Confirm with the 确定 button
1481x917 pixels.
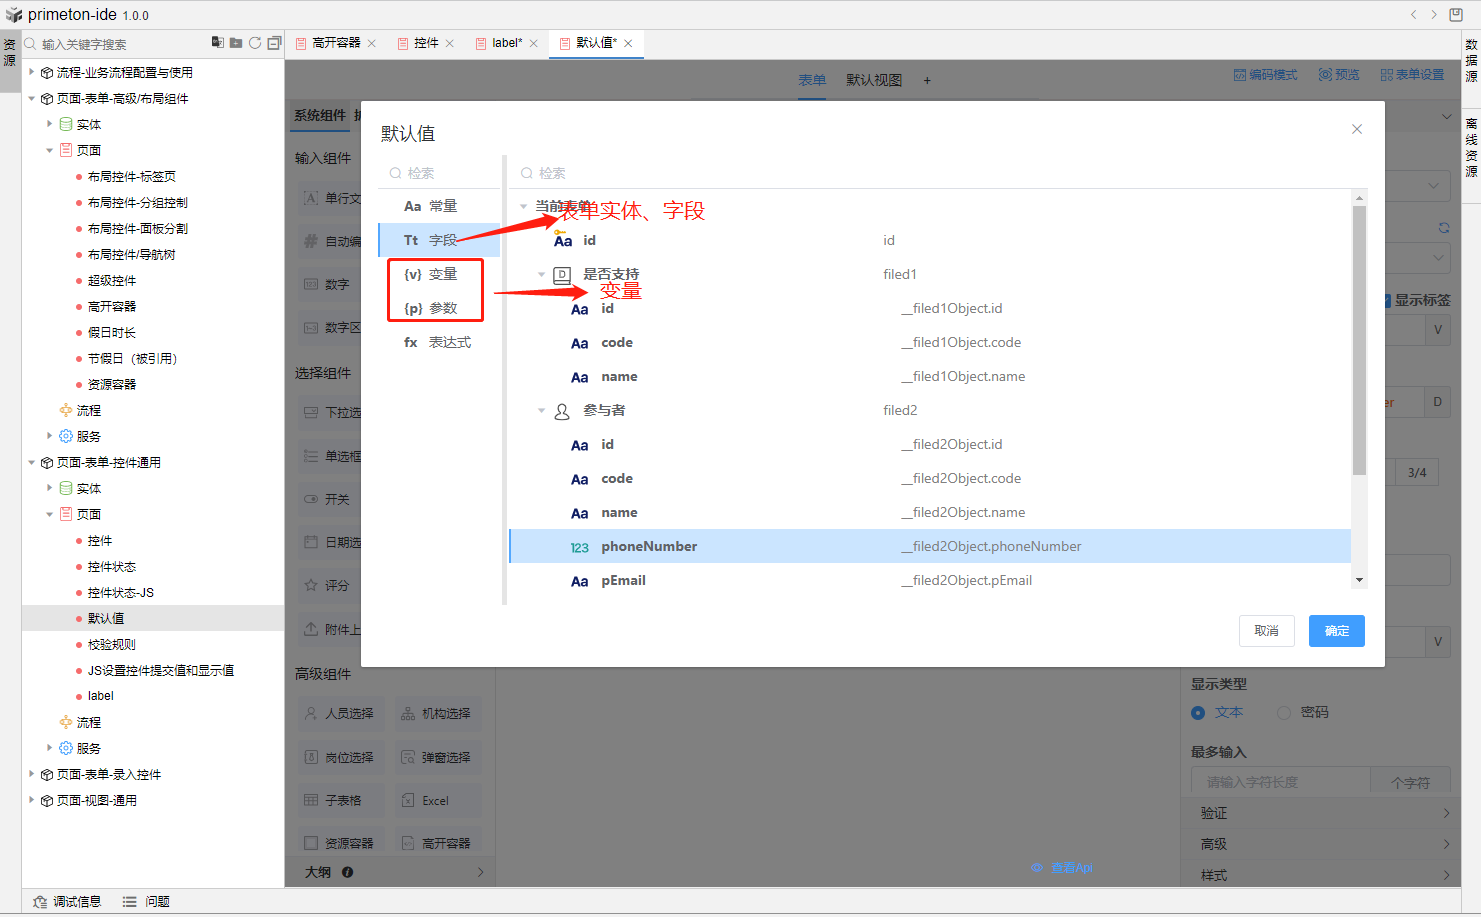tap(1336, 631)
